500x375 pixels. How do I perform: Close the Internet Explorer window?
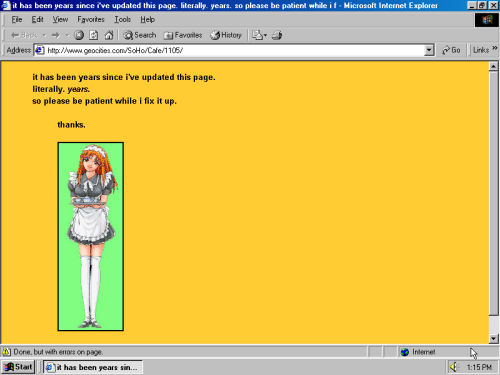[493, 5]
